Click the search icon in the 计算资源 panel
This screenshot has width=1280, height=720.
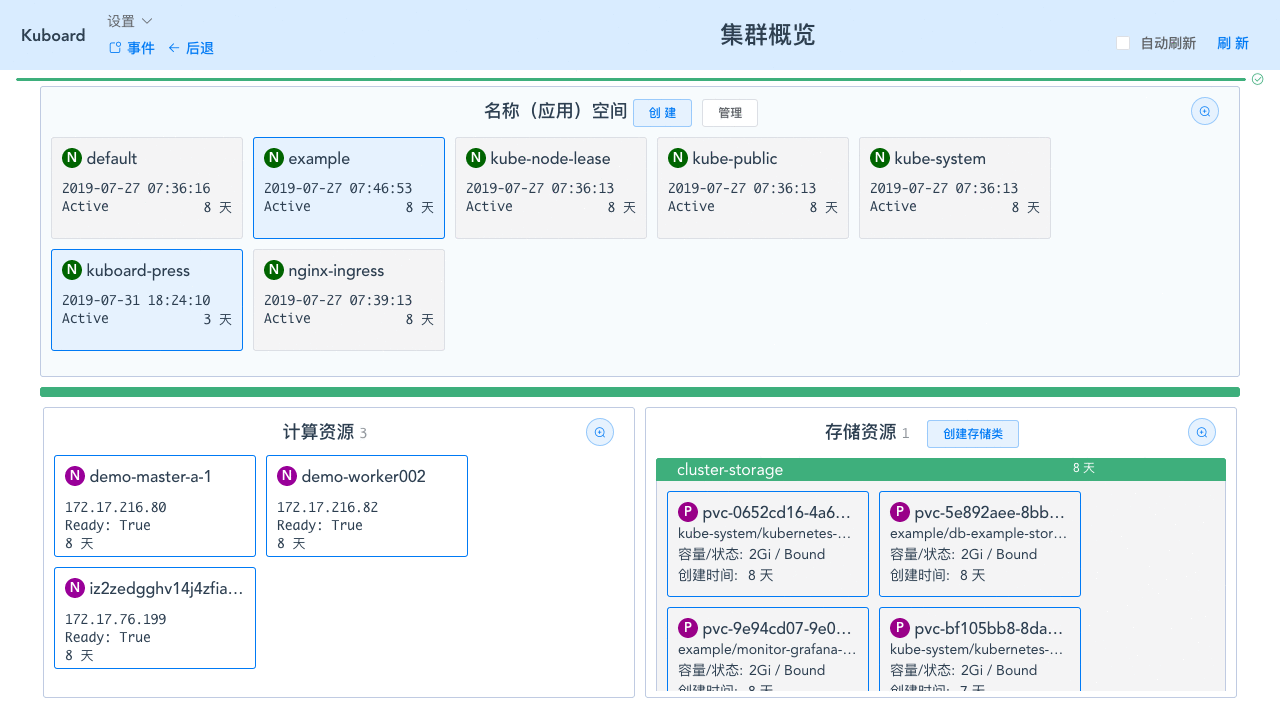[x=599, y=431]
